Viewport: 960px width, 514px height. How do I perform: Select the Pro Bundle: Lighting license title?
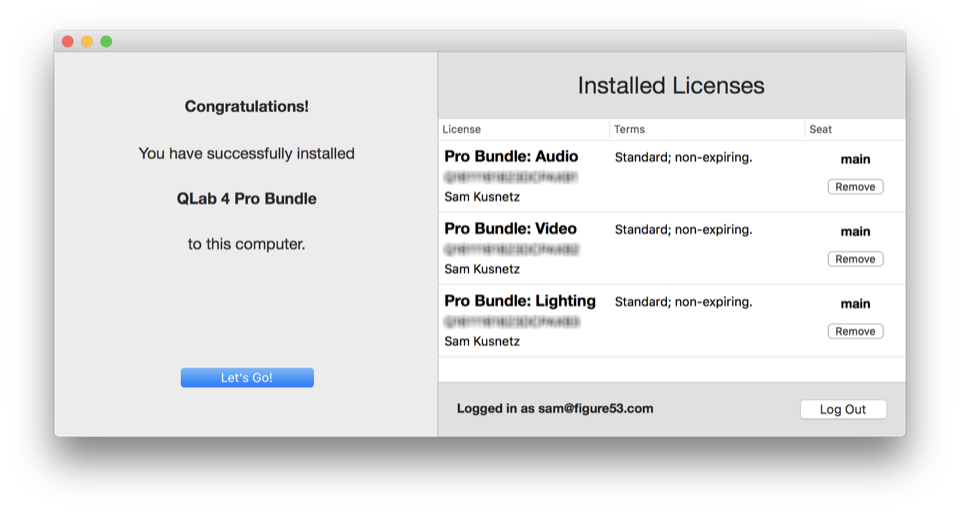(520, 301)
